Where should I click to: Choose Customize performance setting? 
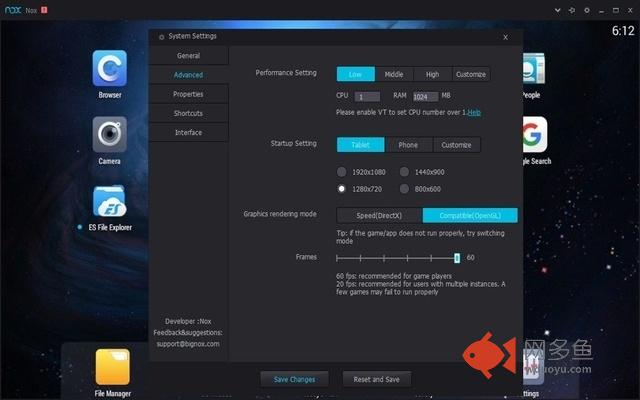pos(471,74)
